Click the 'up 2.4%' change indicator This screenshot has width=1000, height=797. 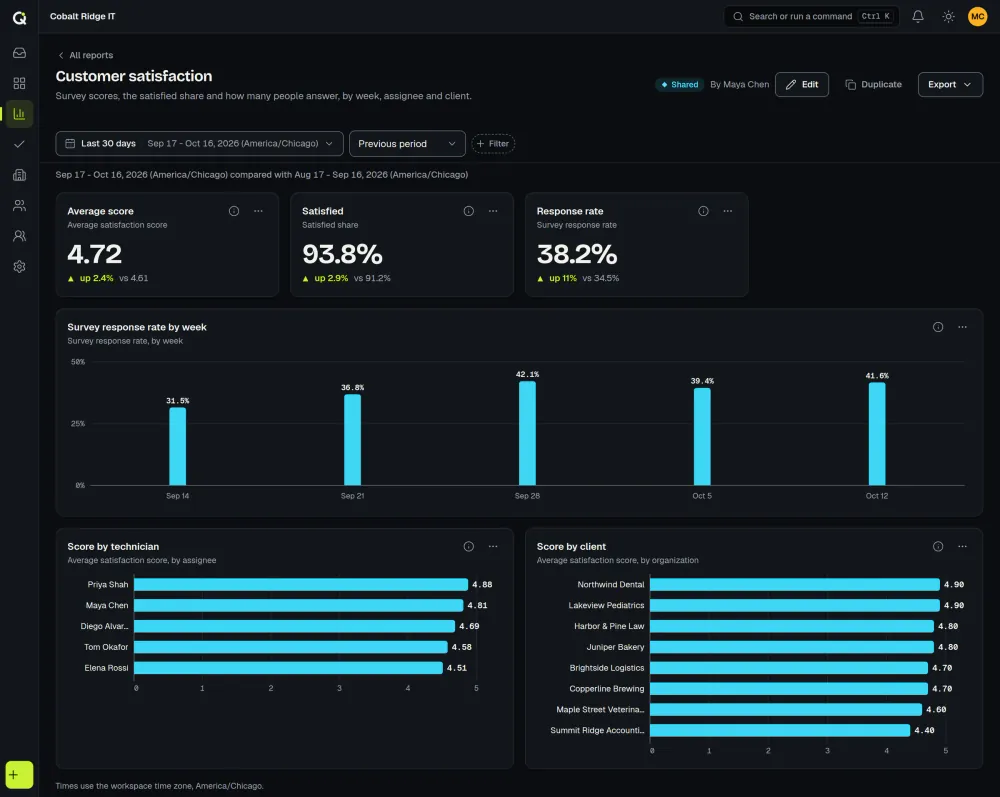[91, 279]
